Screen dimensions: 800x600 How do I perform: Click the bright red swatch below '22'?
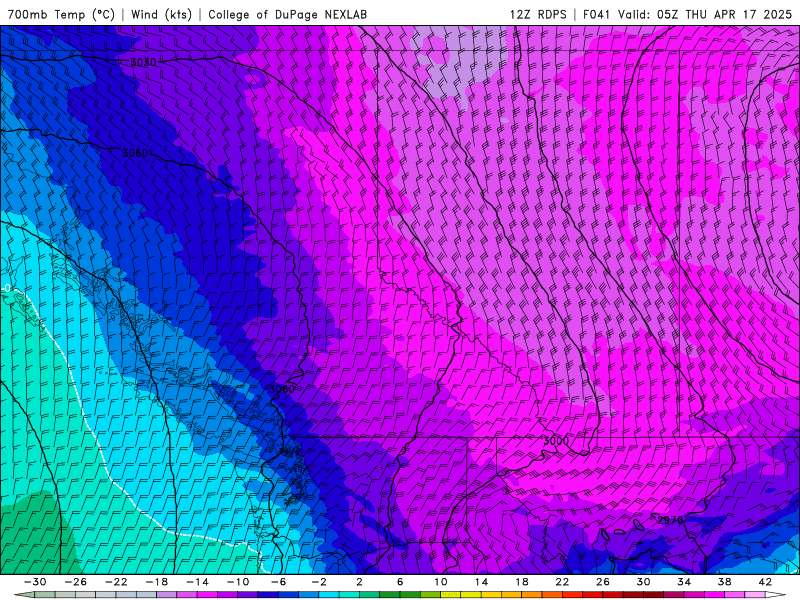pyautogui.click(x=572, y=595)
